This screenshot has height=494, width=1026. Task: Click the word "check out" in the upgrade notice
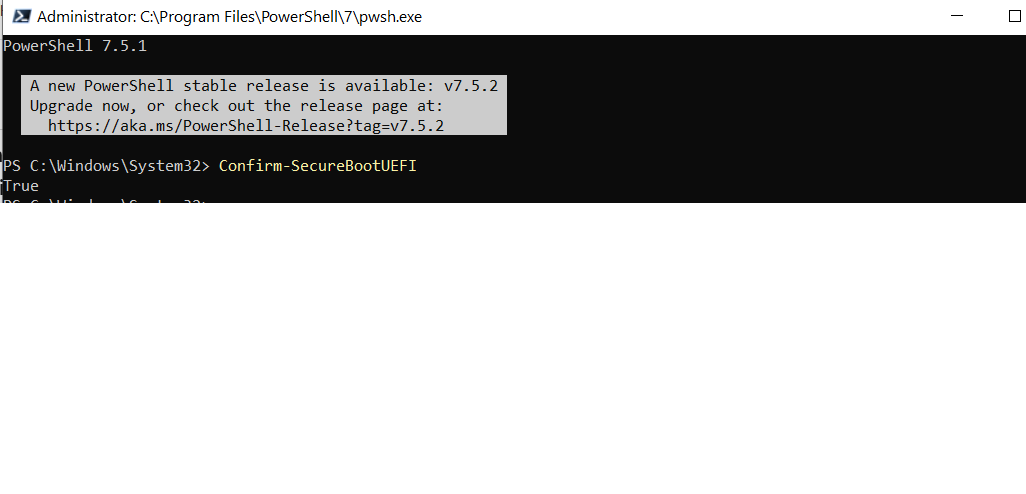pyautogui.click(x=215, y=106)
